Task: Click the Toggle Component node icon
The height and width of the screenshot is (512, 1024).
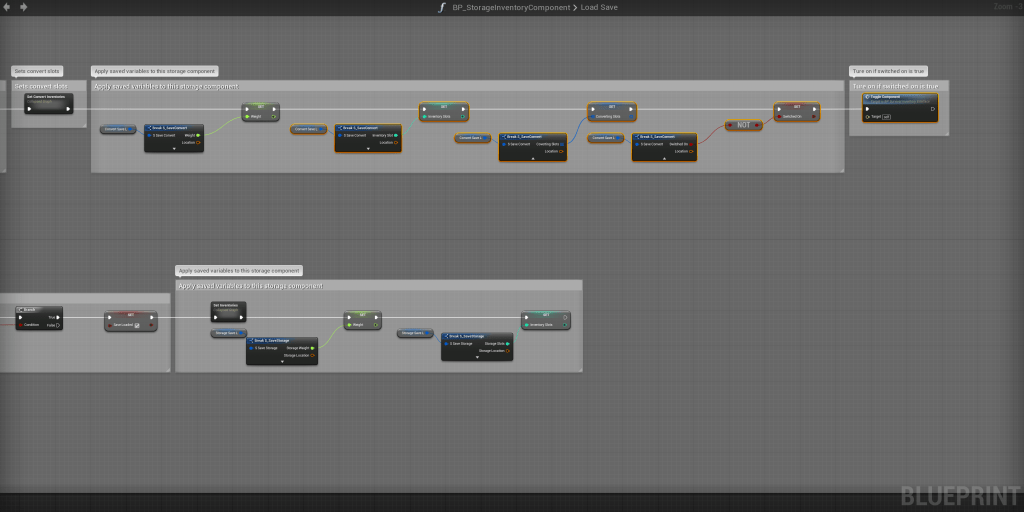Action: pos(867,96)
